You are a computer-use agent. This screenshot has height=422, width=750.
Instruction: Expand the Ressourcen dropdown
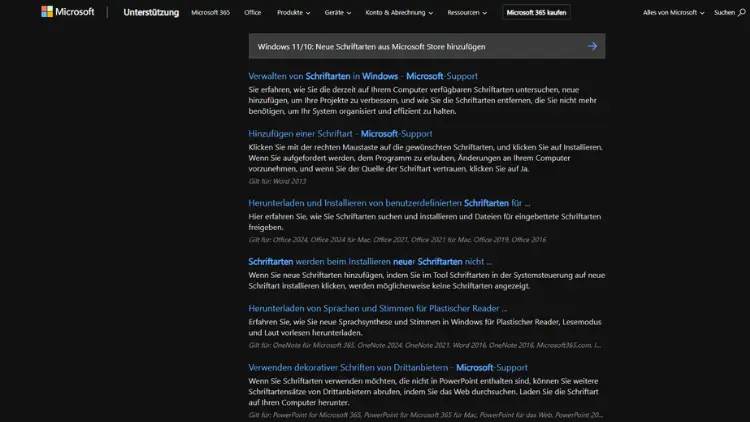[x=467, y=12]
